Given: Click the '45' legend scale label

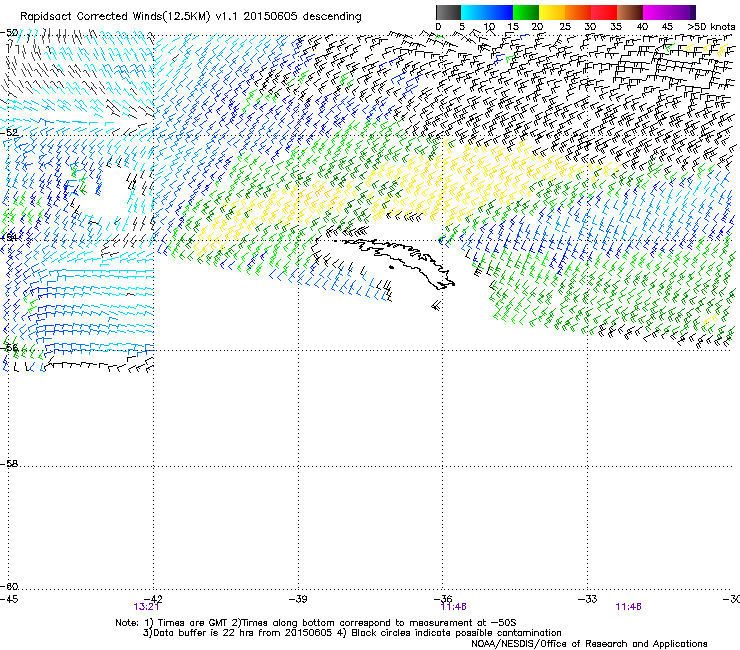Looking at the screenshot, I should coord(667,27).
